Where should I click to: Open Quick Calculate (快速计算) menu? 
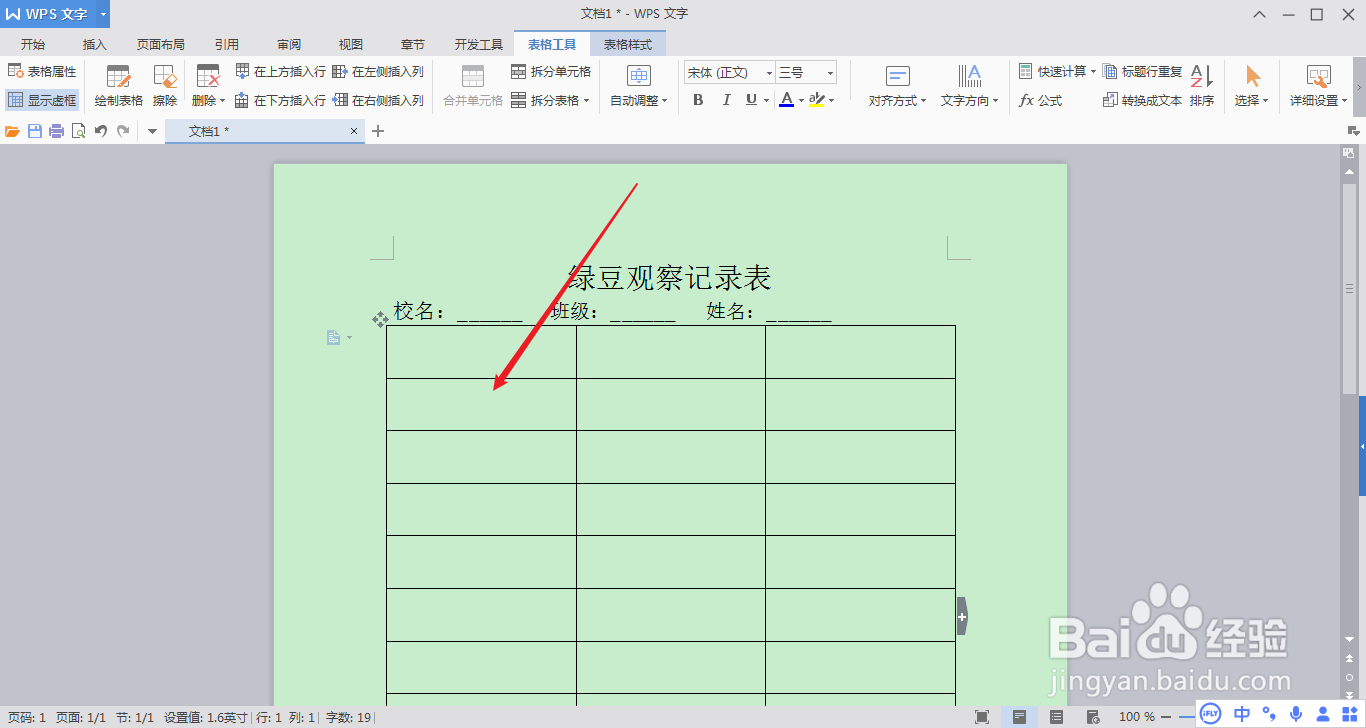click(x=1057, y=72)
